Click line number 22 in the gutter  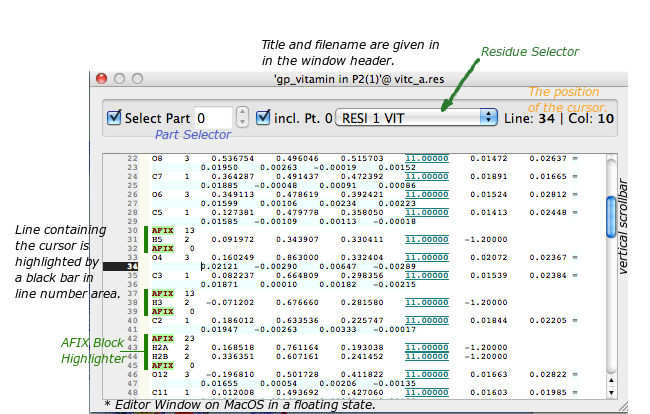132,158
